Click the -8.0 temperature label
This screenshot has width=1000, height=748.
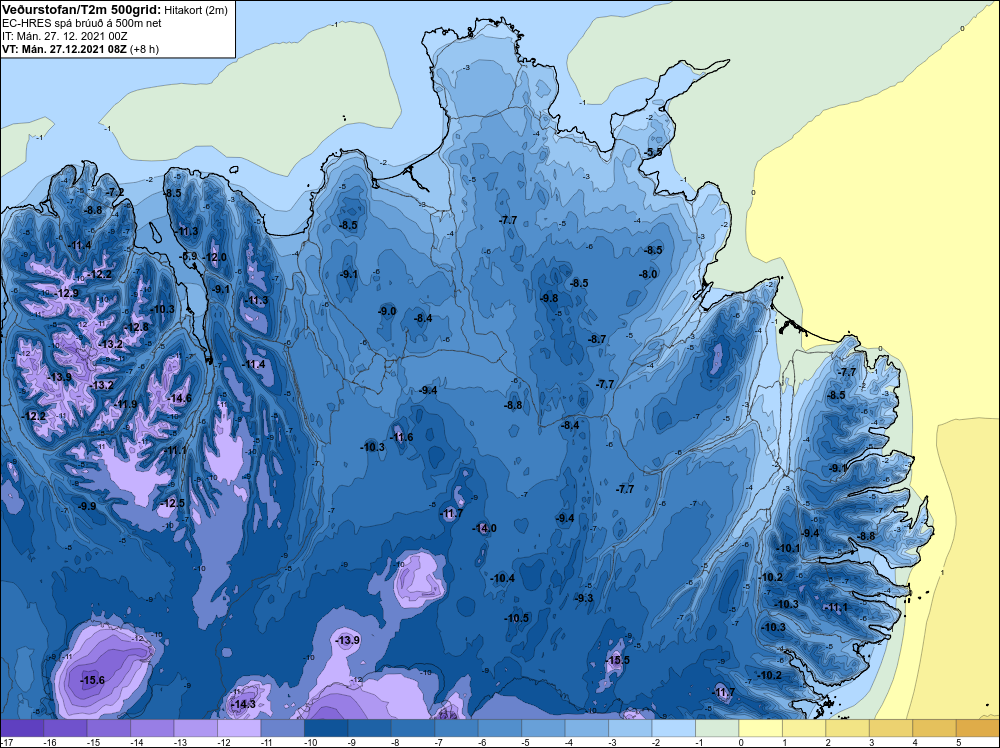point(649,274)
